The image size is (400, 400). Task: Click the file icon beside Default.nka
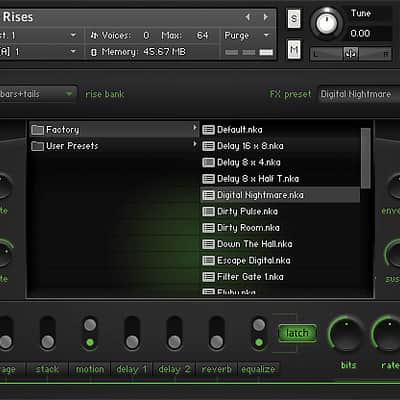coord(208,130)
